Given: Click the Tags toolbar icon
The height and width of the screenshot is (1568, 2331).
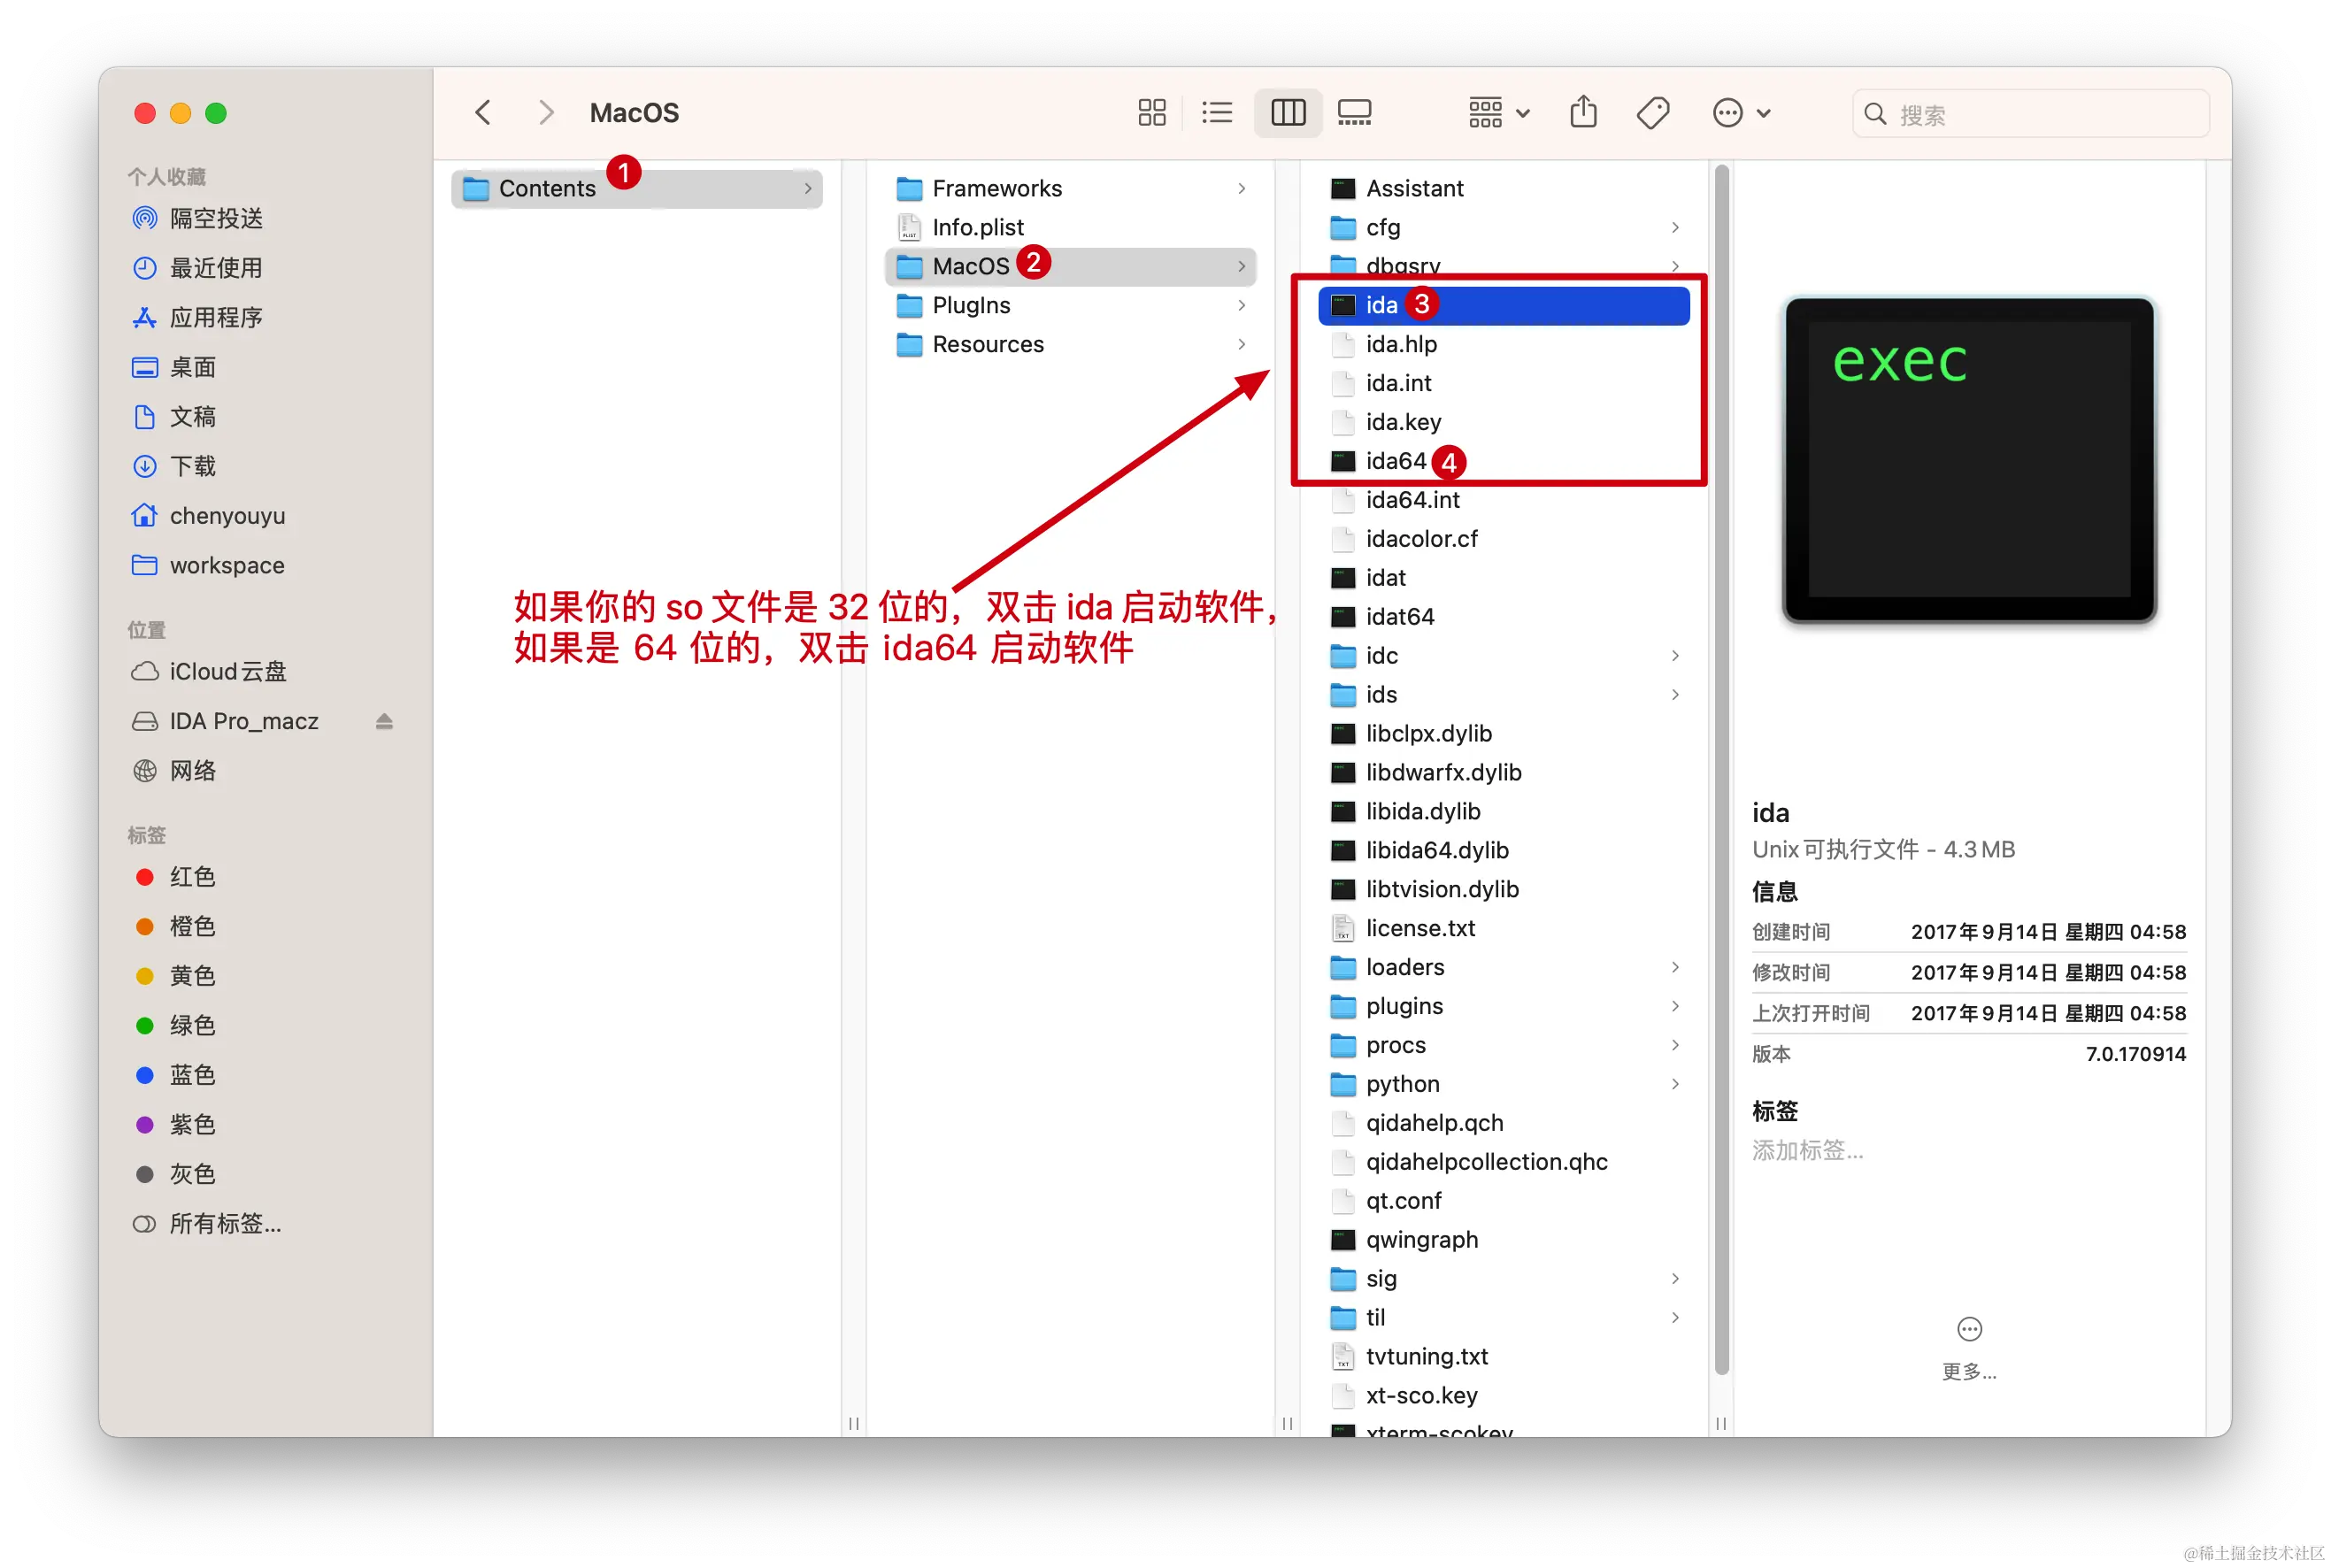Looking at the screenshot, I should click(1652, 113).
